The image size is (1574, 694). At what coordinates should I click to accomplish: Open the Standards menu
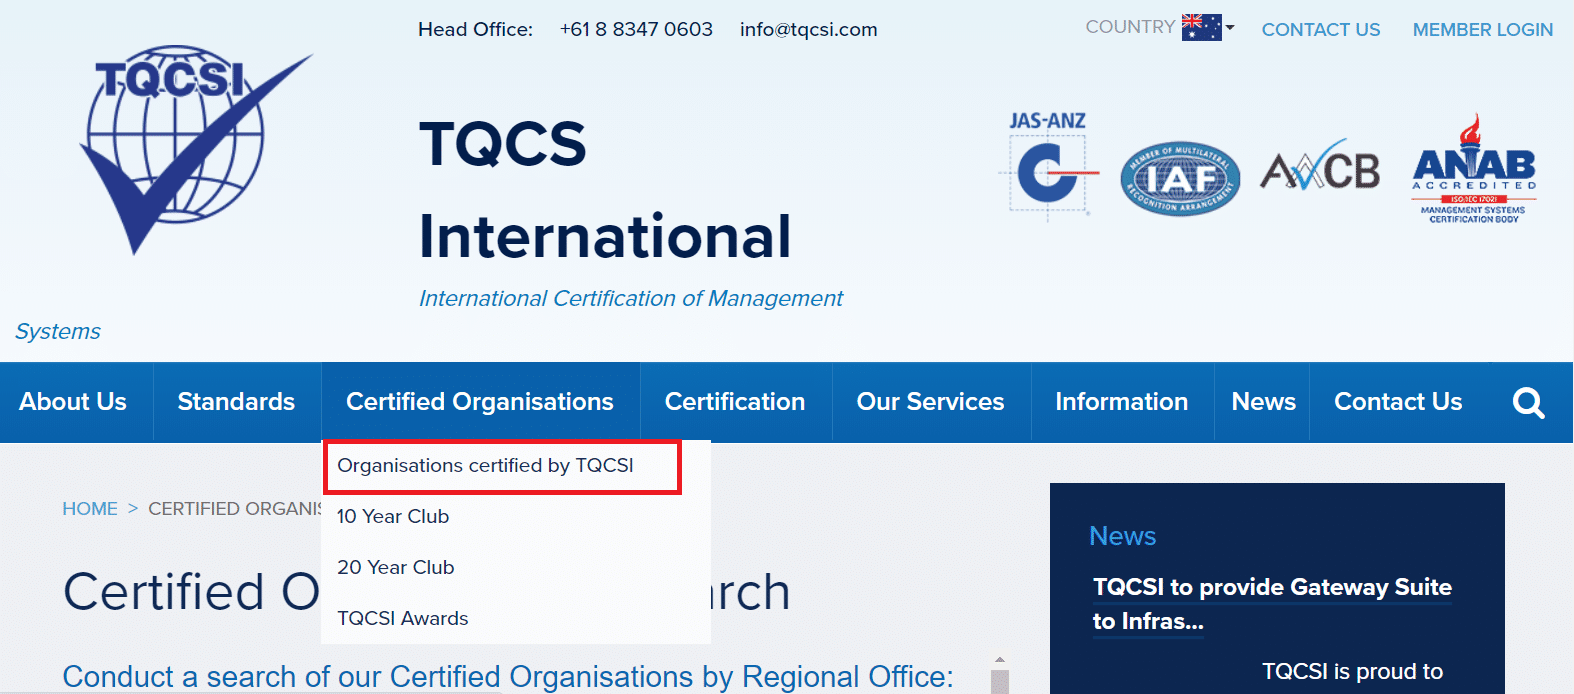[x=236, y=402]
